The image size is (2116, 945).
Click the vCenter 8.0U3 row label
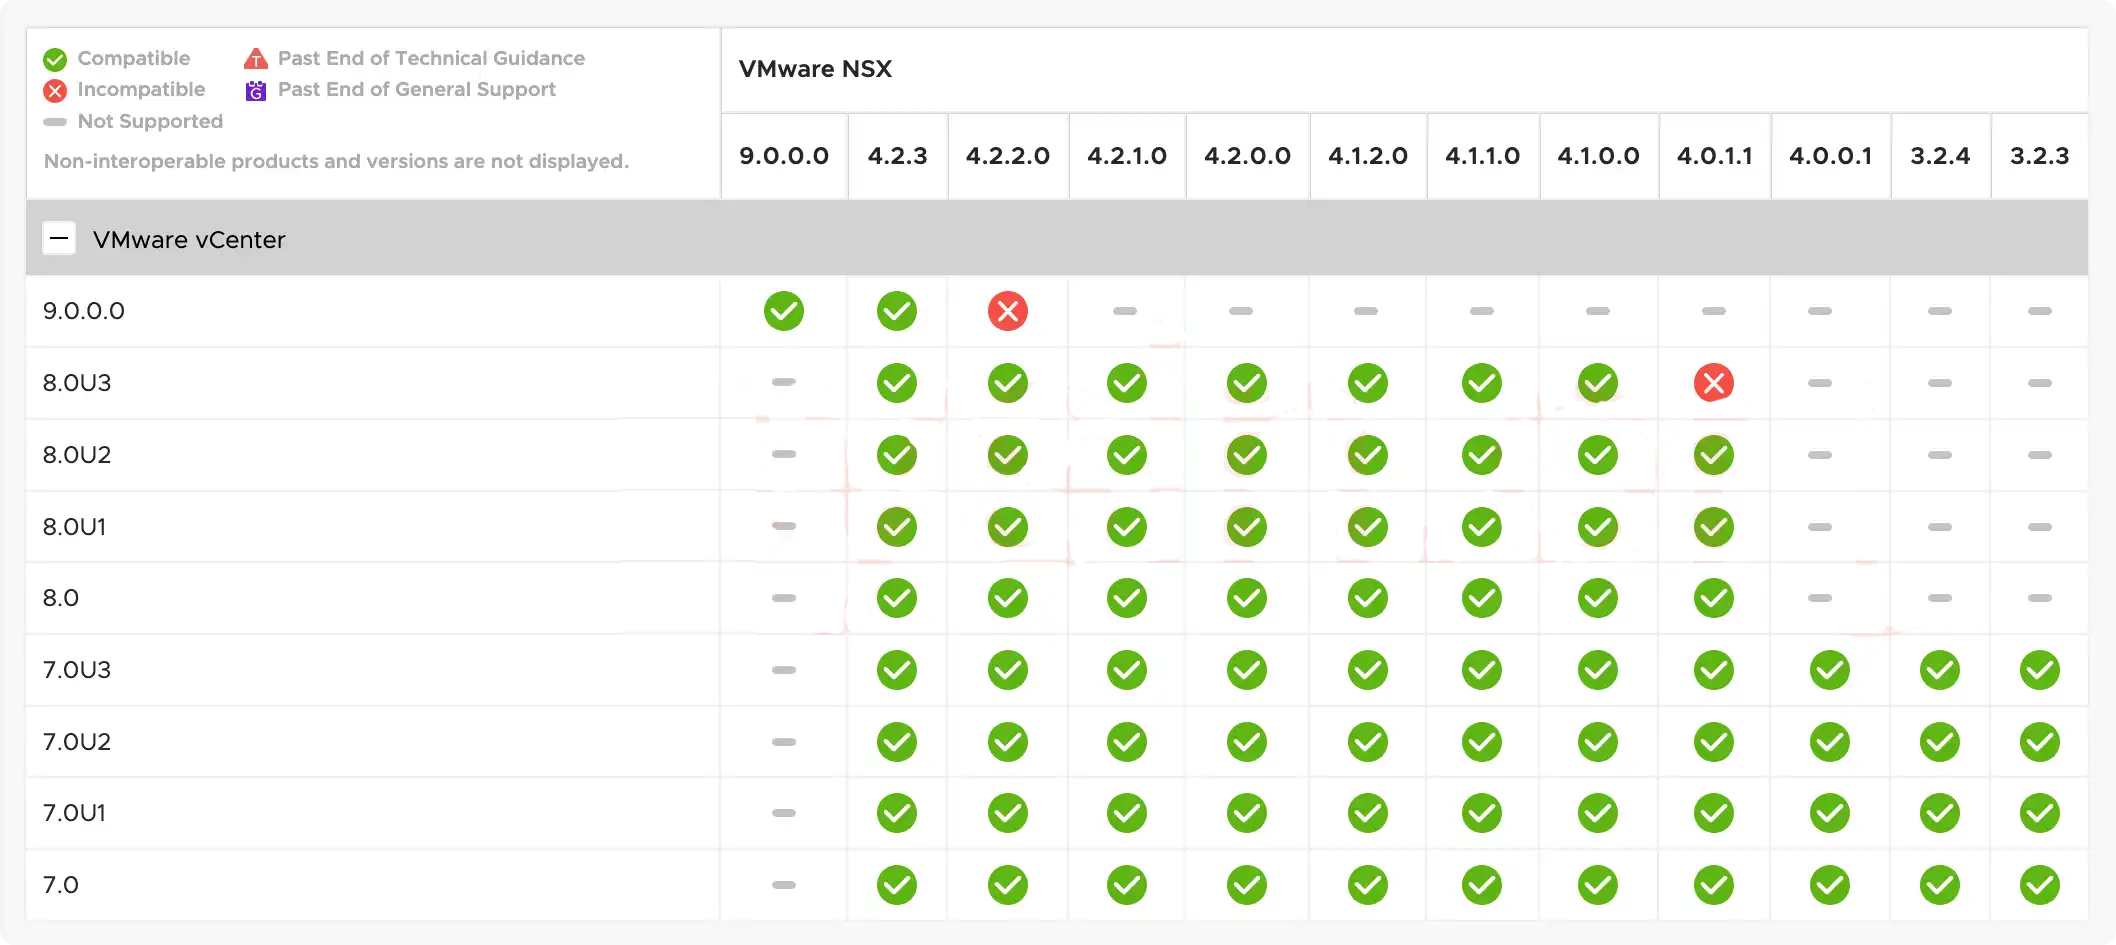click(x=77, y=382)
